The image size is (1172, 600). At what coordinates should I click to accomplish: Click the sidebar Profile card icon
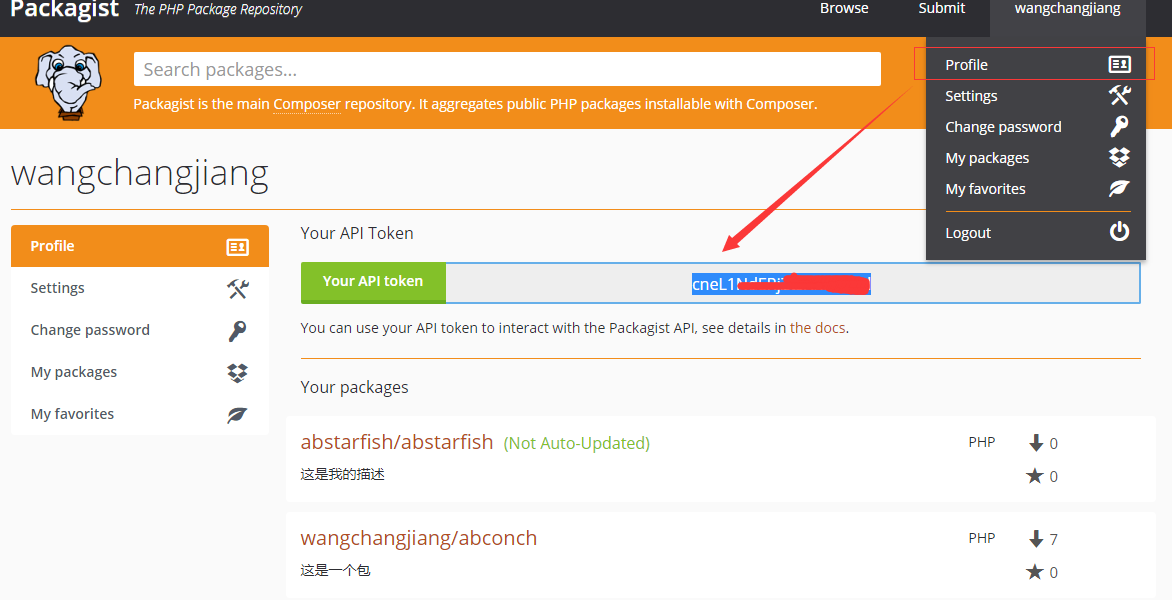(238, 247)
